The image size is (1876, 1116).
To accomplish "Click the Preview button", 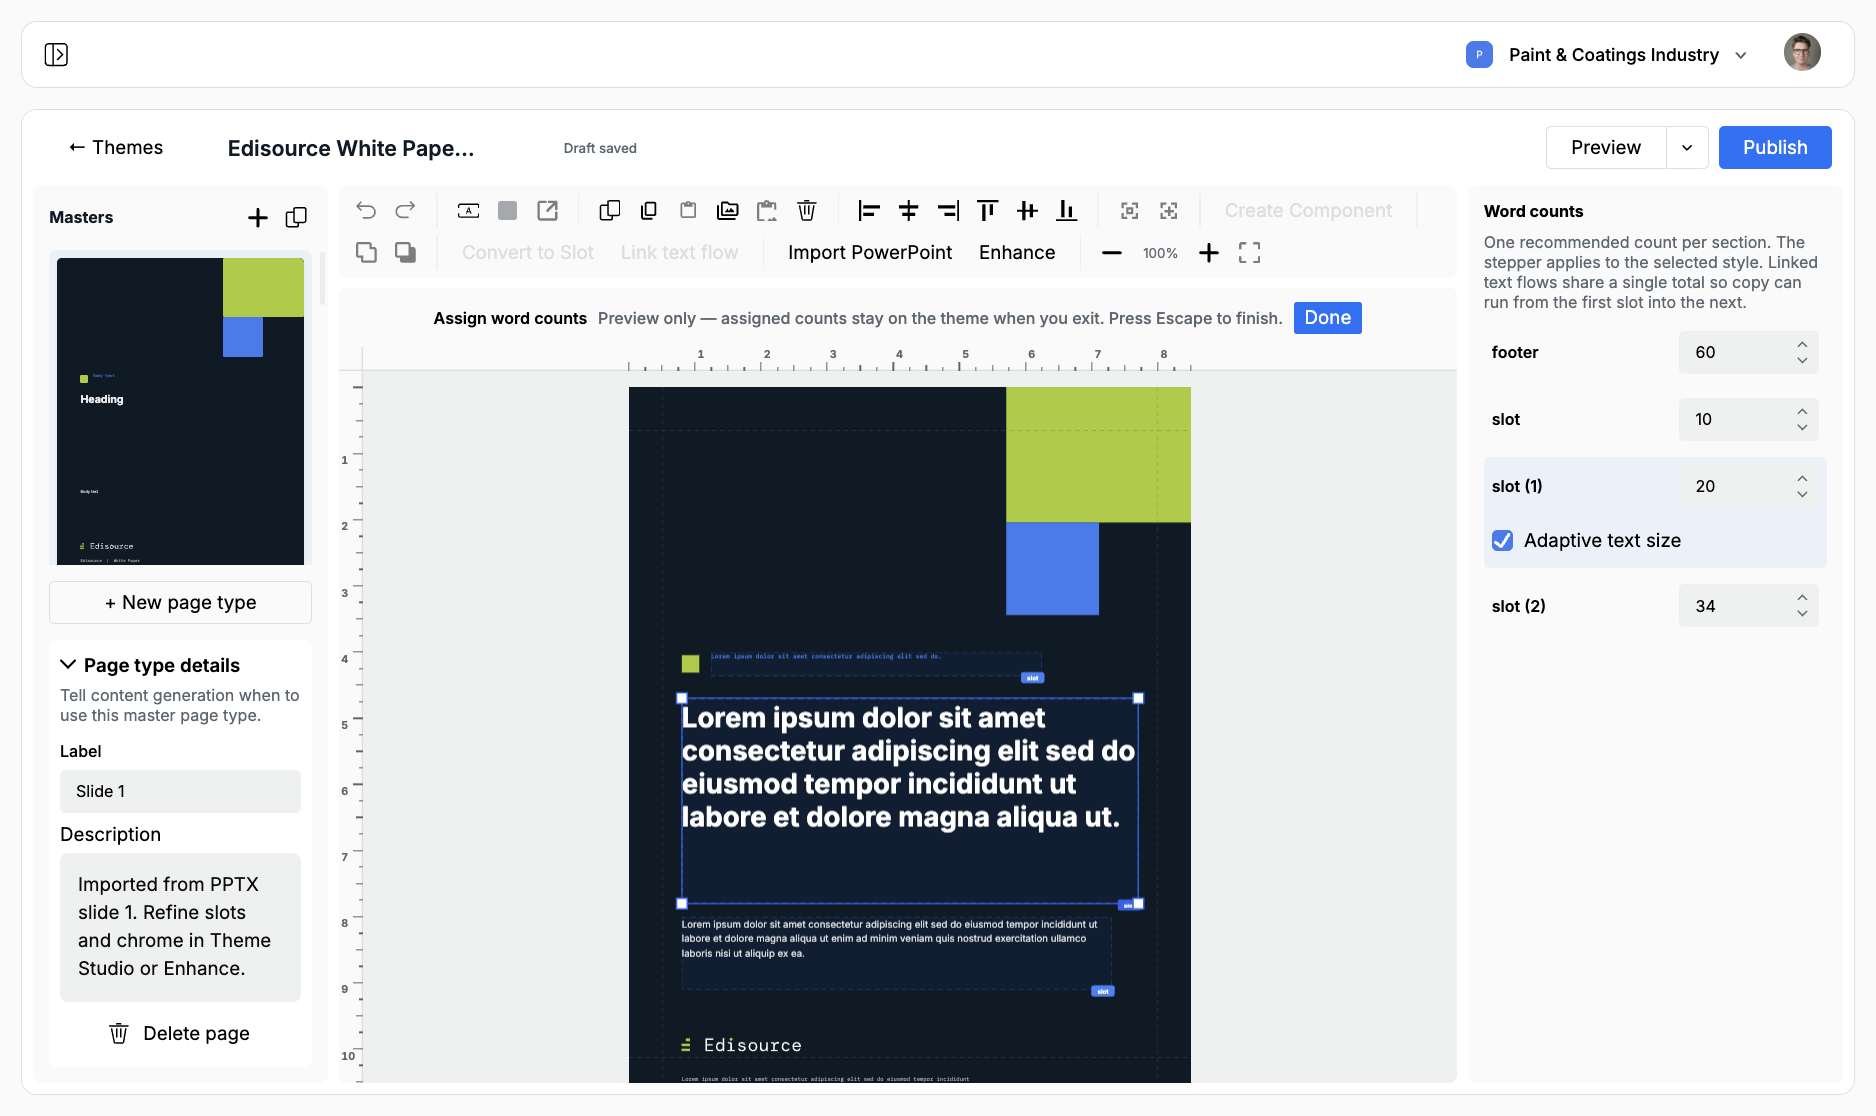I will (x=1606, y=147).
